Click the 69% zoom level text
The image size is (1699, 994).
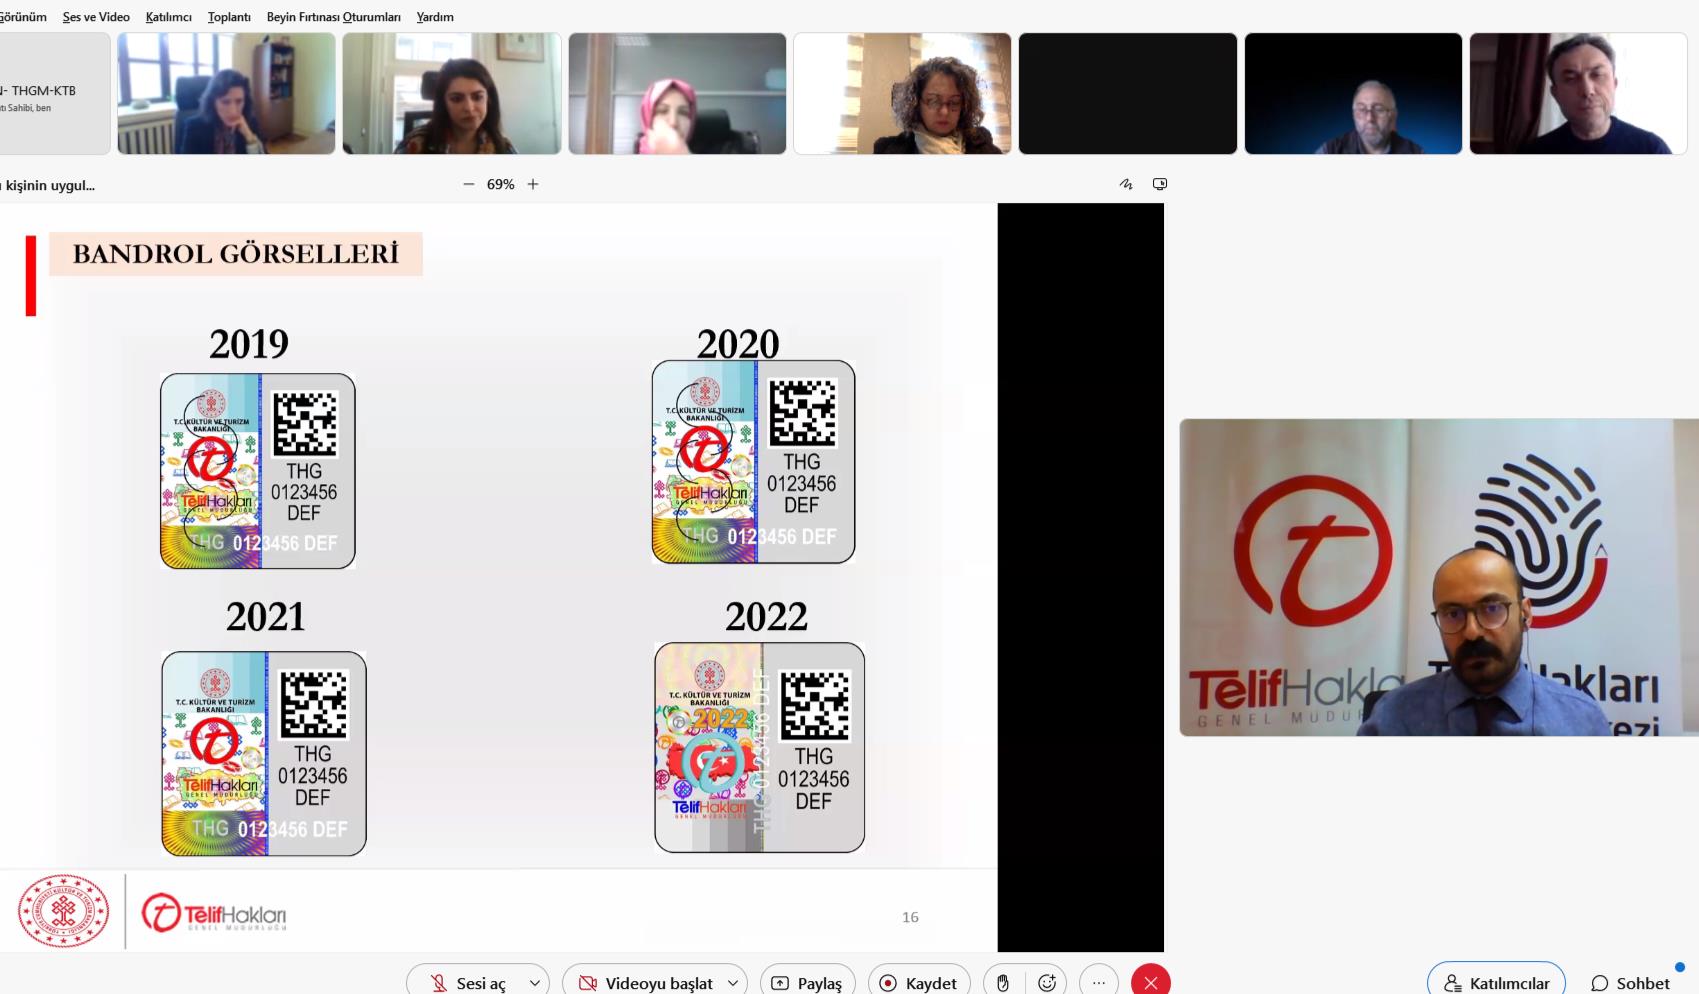tap(500, 184)
